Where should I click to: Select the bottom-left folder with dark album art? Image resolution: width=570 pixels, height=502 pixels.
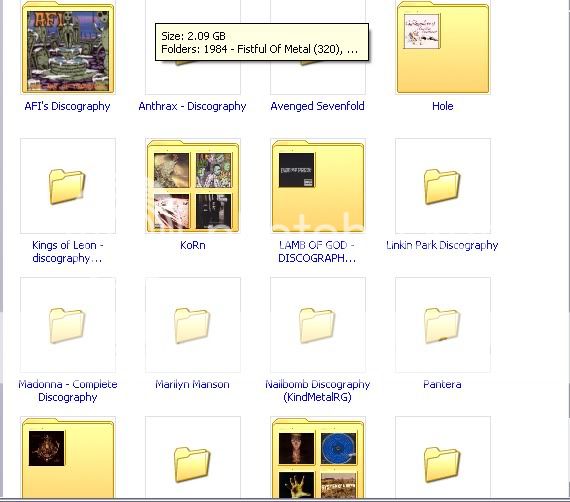click(68, 457)
